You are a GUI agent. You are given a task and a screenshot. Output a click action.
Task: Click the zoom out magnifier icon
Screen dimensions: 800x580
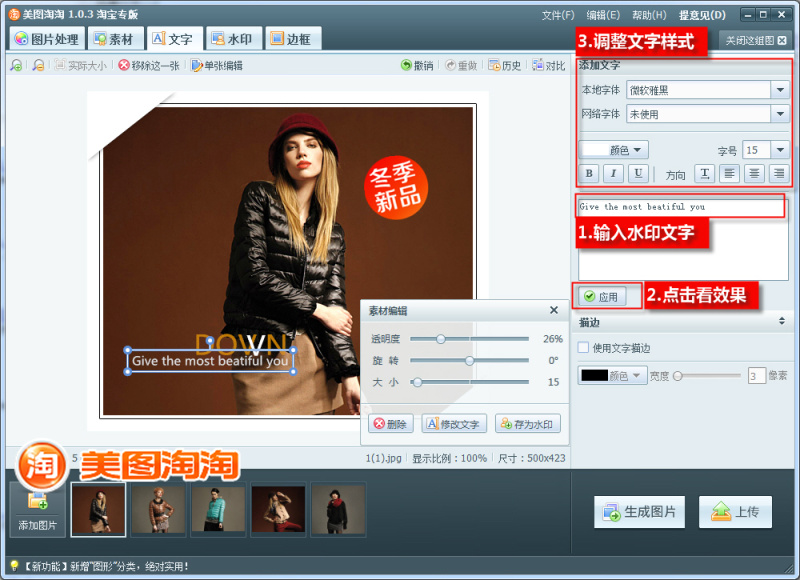(38, 65)
